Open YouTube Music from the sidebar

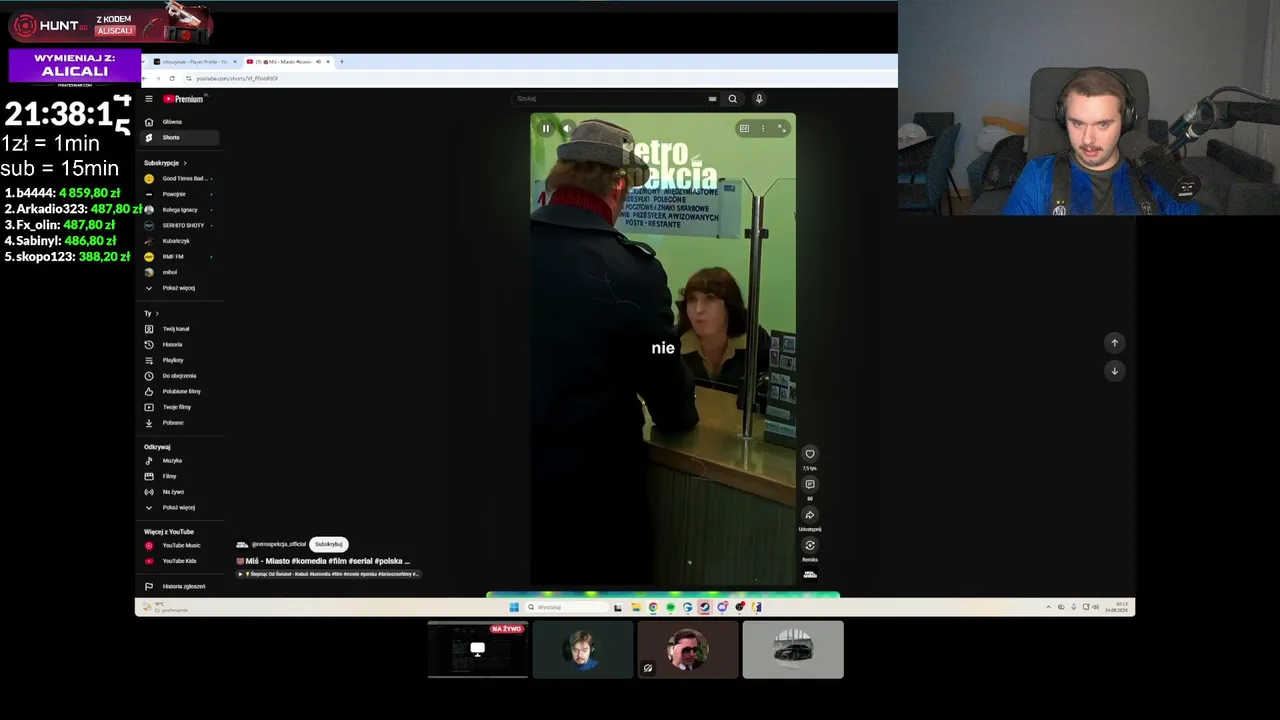click(181, 546)
